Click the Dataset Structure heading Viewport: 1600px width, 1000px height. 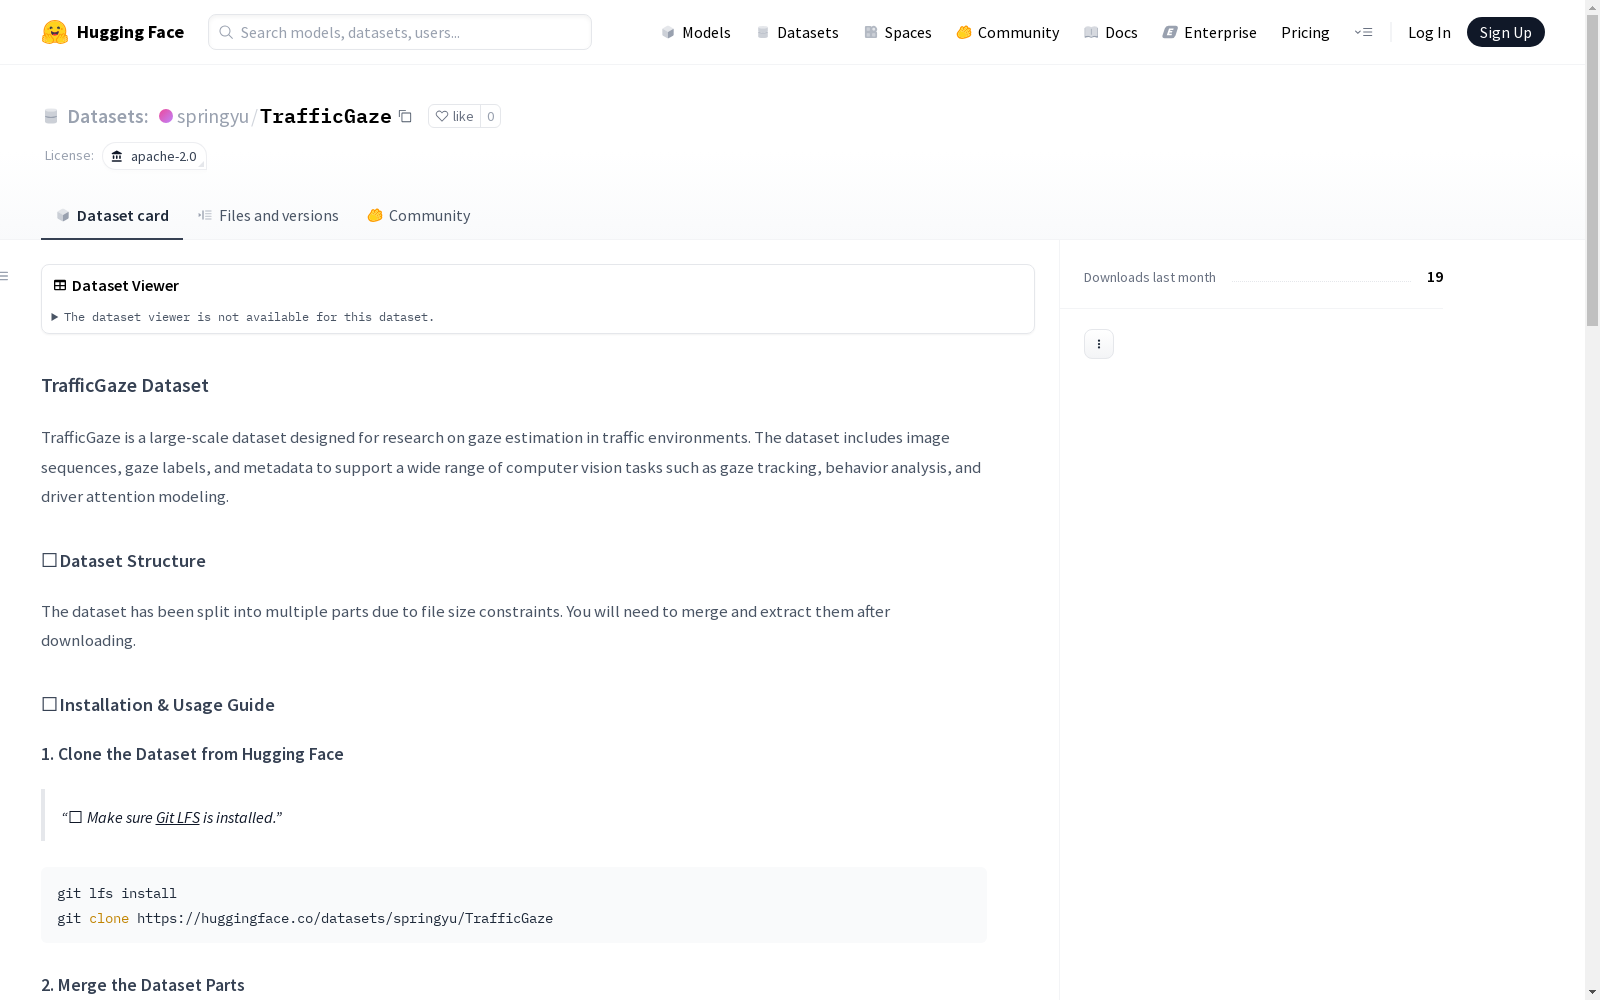click(123, 561)
